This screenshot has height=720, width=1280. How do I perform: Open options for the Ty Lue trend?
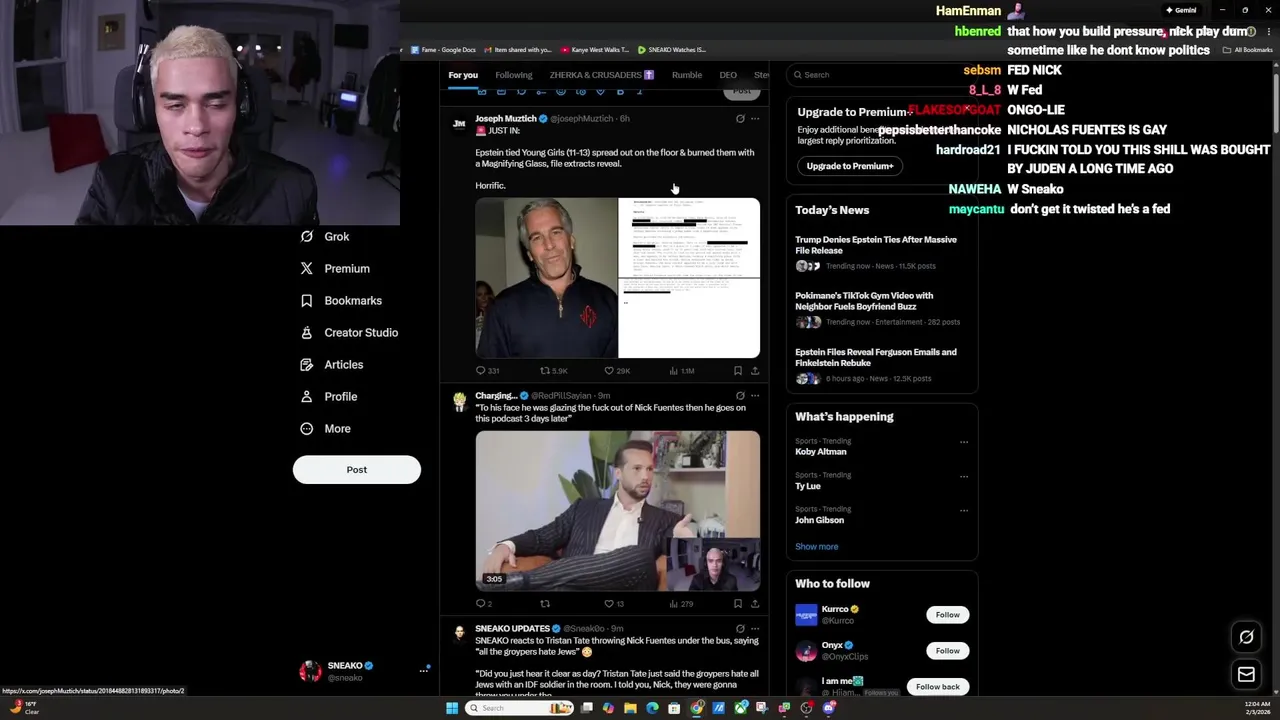[x=964, y=476]
